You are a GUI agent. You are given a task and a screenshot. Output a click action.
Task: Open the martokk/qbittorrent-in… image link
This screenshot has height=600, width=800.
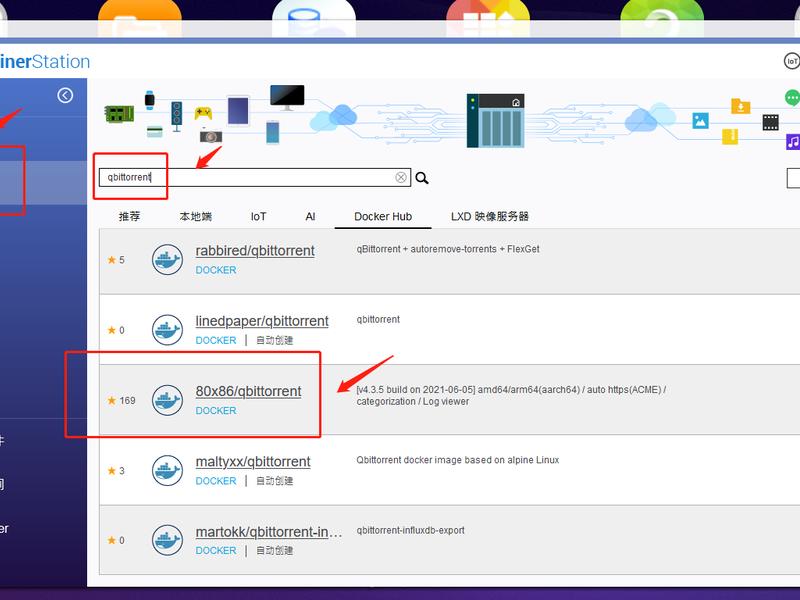click(269, 532)
